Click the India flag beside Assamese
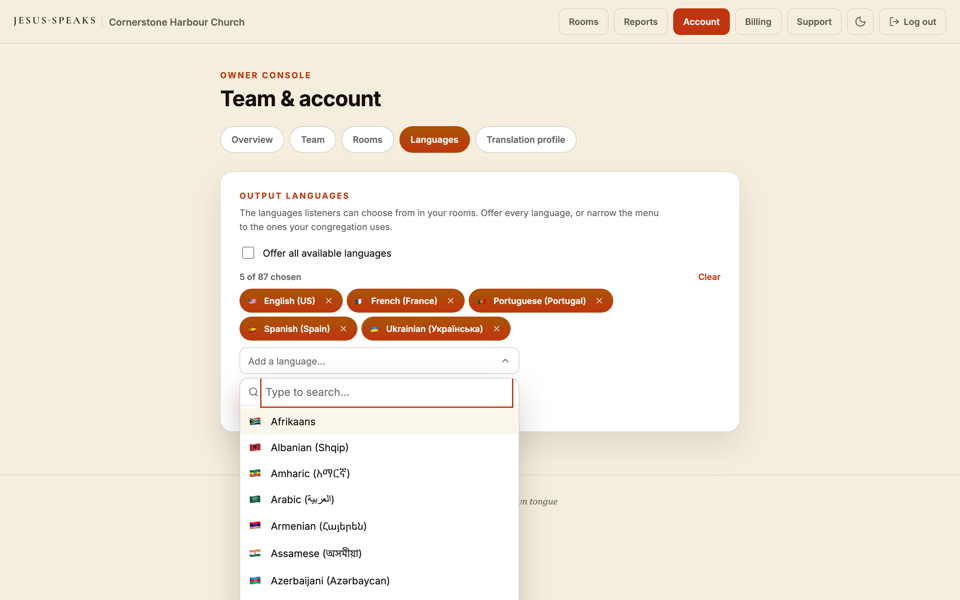This screenshot has width=960, height=600. pos(255,553)
